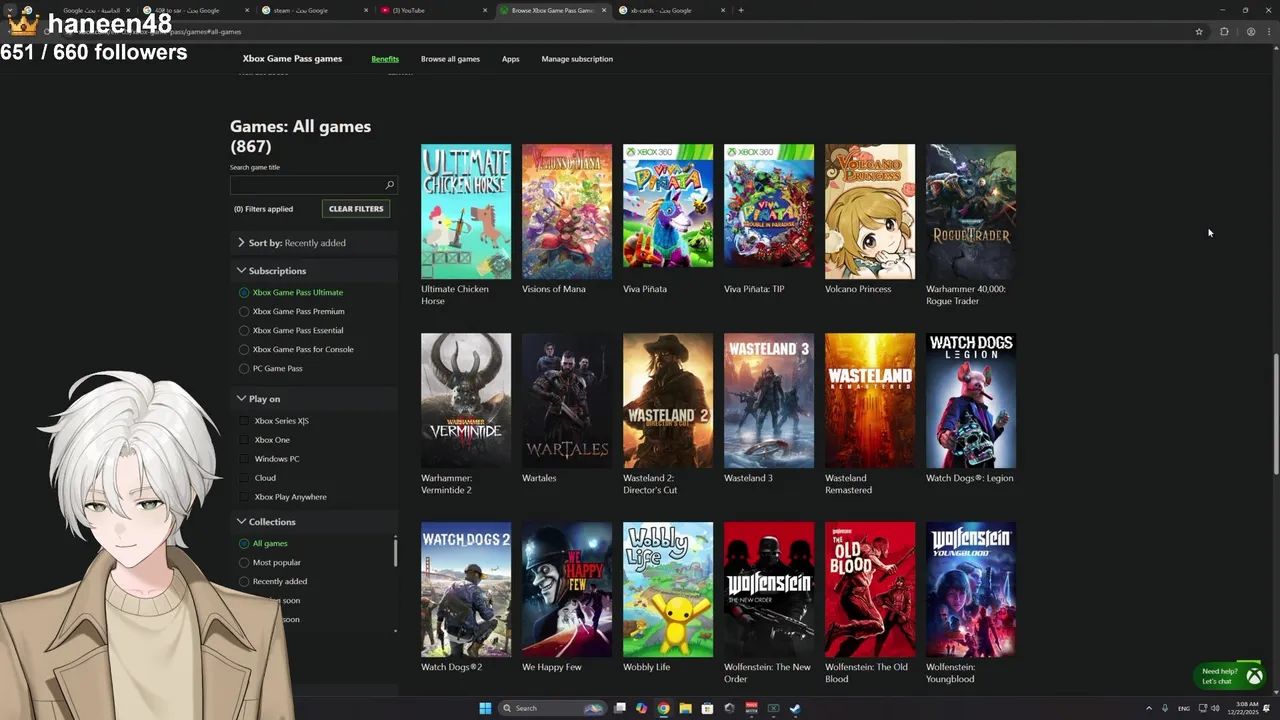Open Steam from the taskbar
This screenshot has width=1280, height=720.
click(x=795, y=708)
